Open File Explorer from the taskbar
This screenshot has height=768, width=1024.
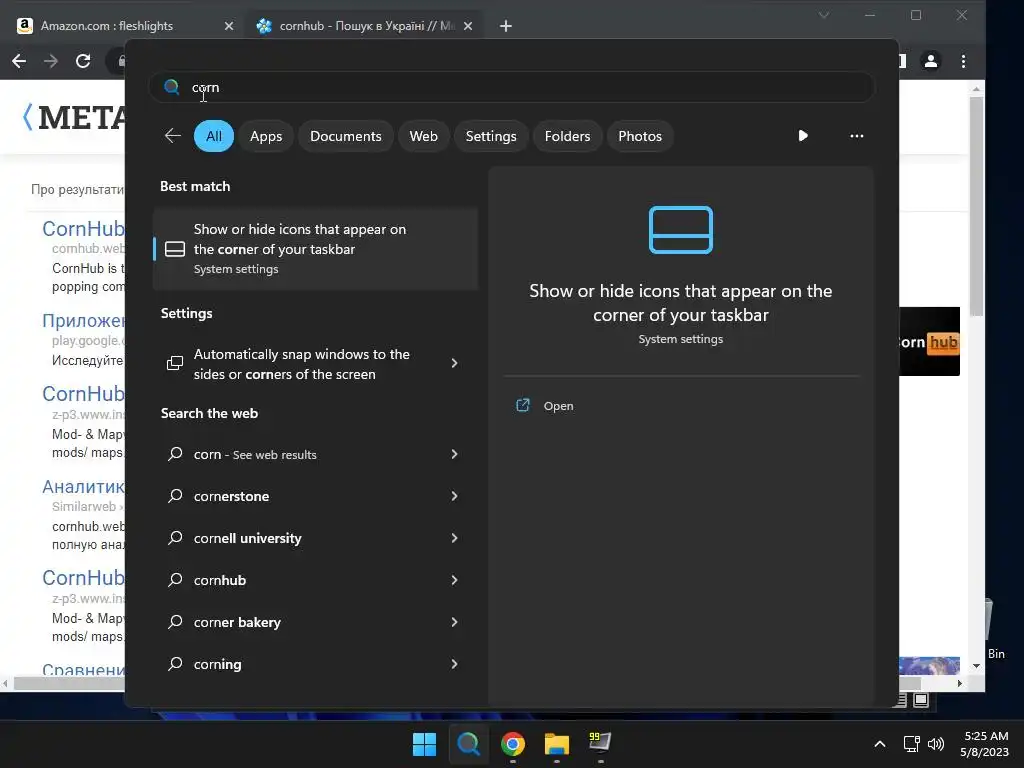pos(557,744)
